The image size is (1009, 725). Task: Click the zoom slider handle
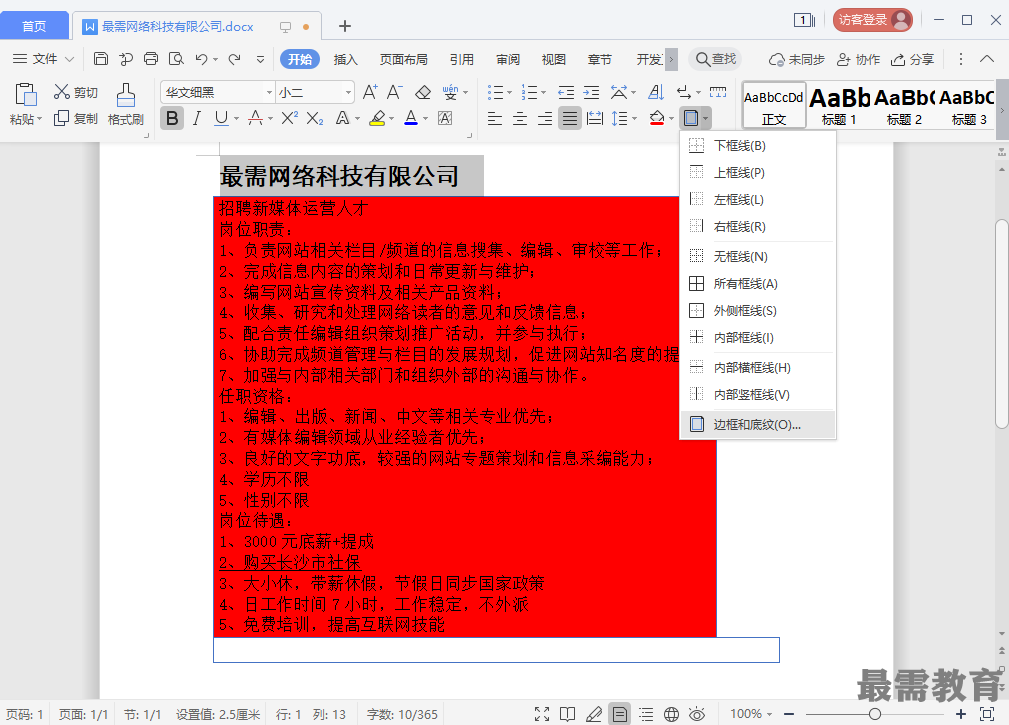[x=875, y=714]
